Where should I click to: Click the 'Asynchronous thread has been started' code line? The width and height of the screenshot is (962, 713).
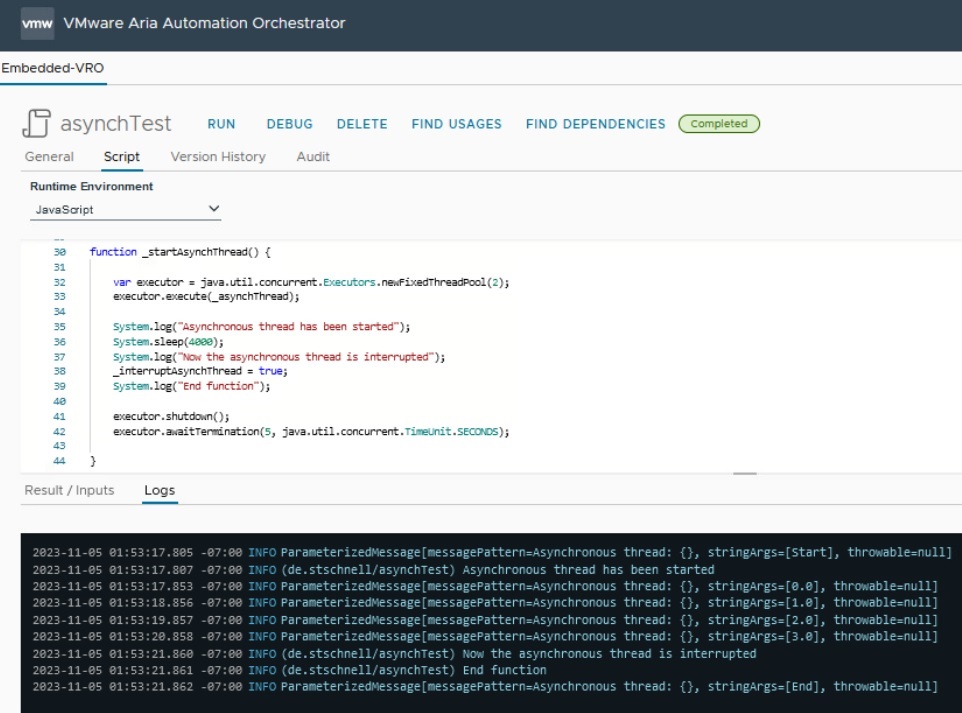click(261, 326)
